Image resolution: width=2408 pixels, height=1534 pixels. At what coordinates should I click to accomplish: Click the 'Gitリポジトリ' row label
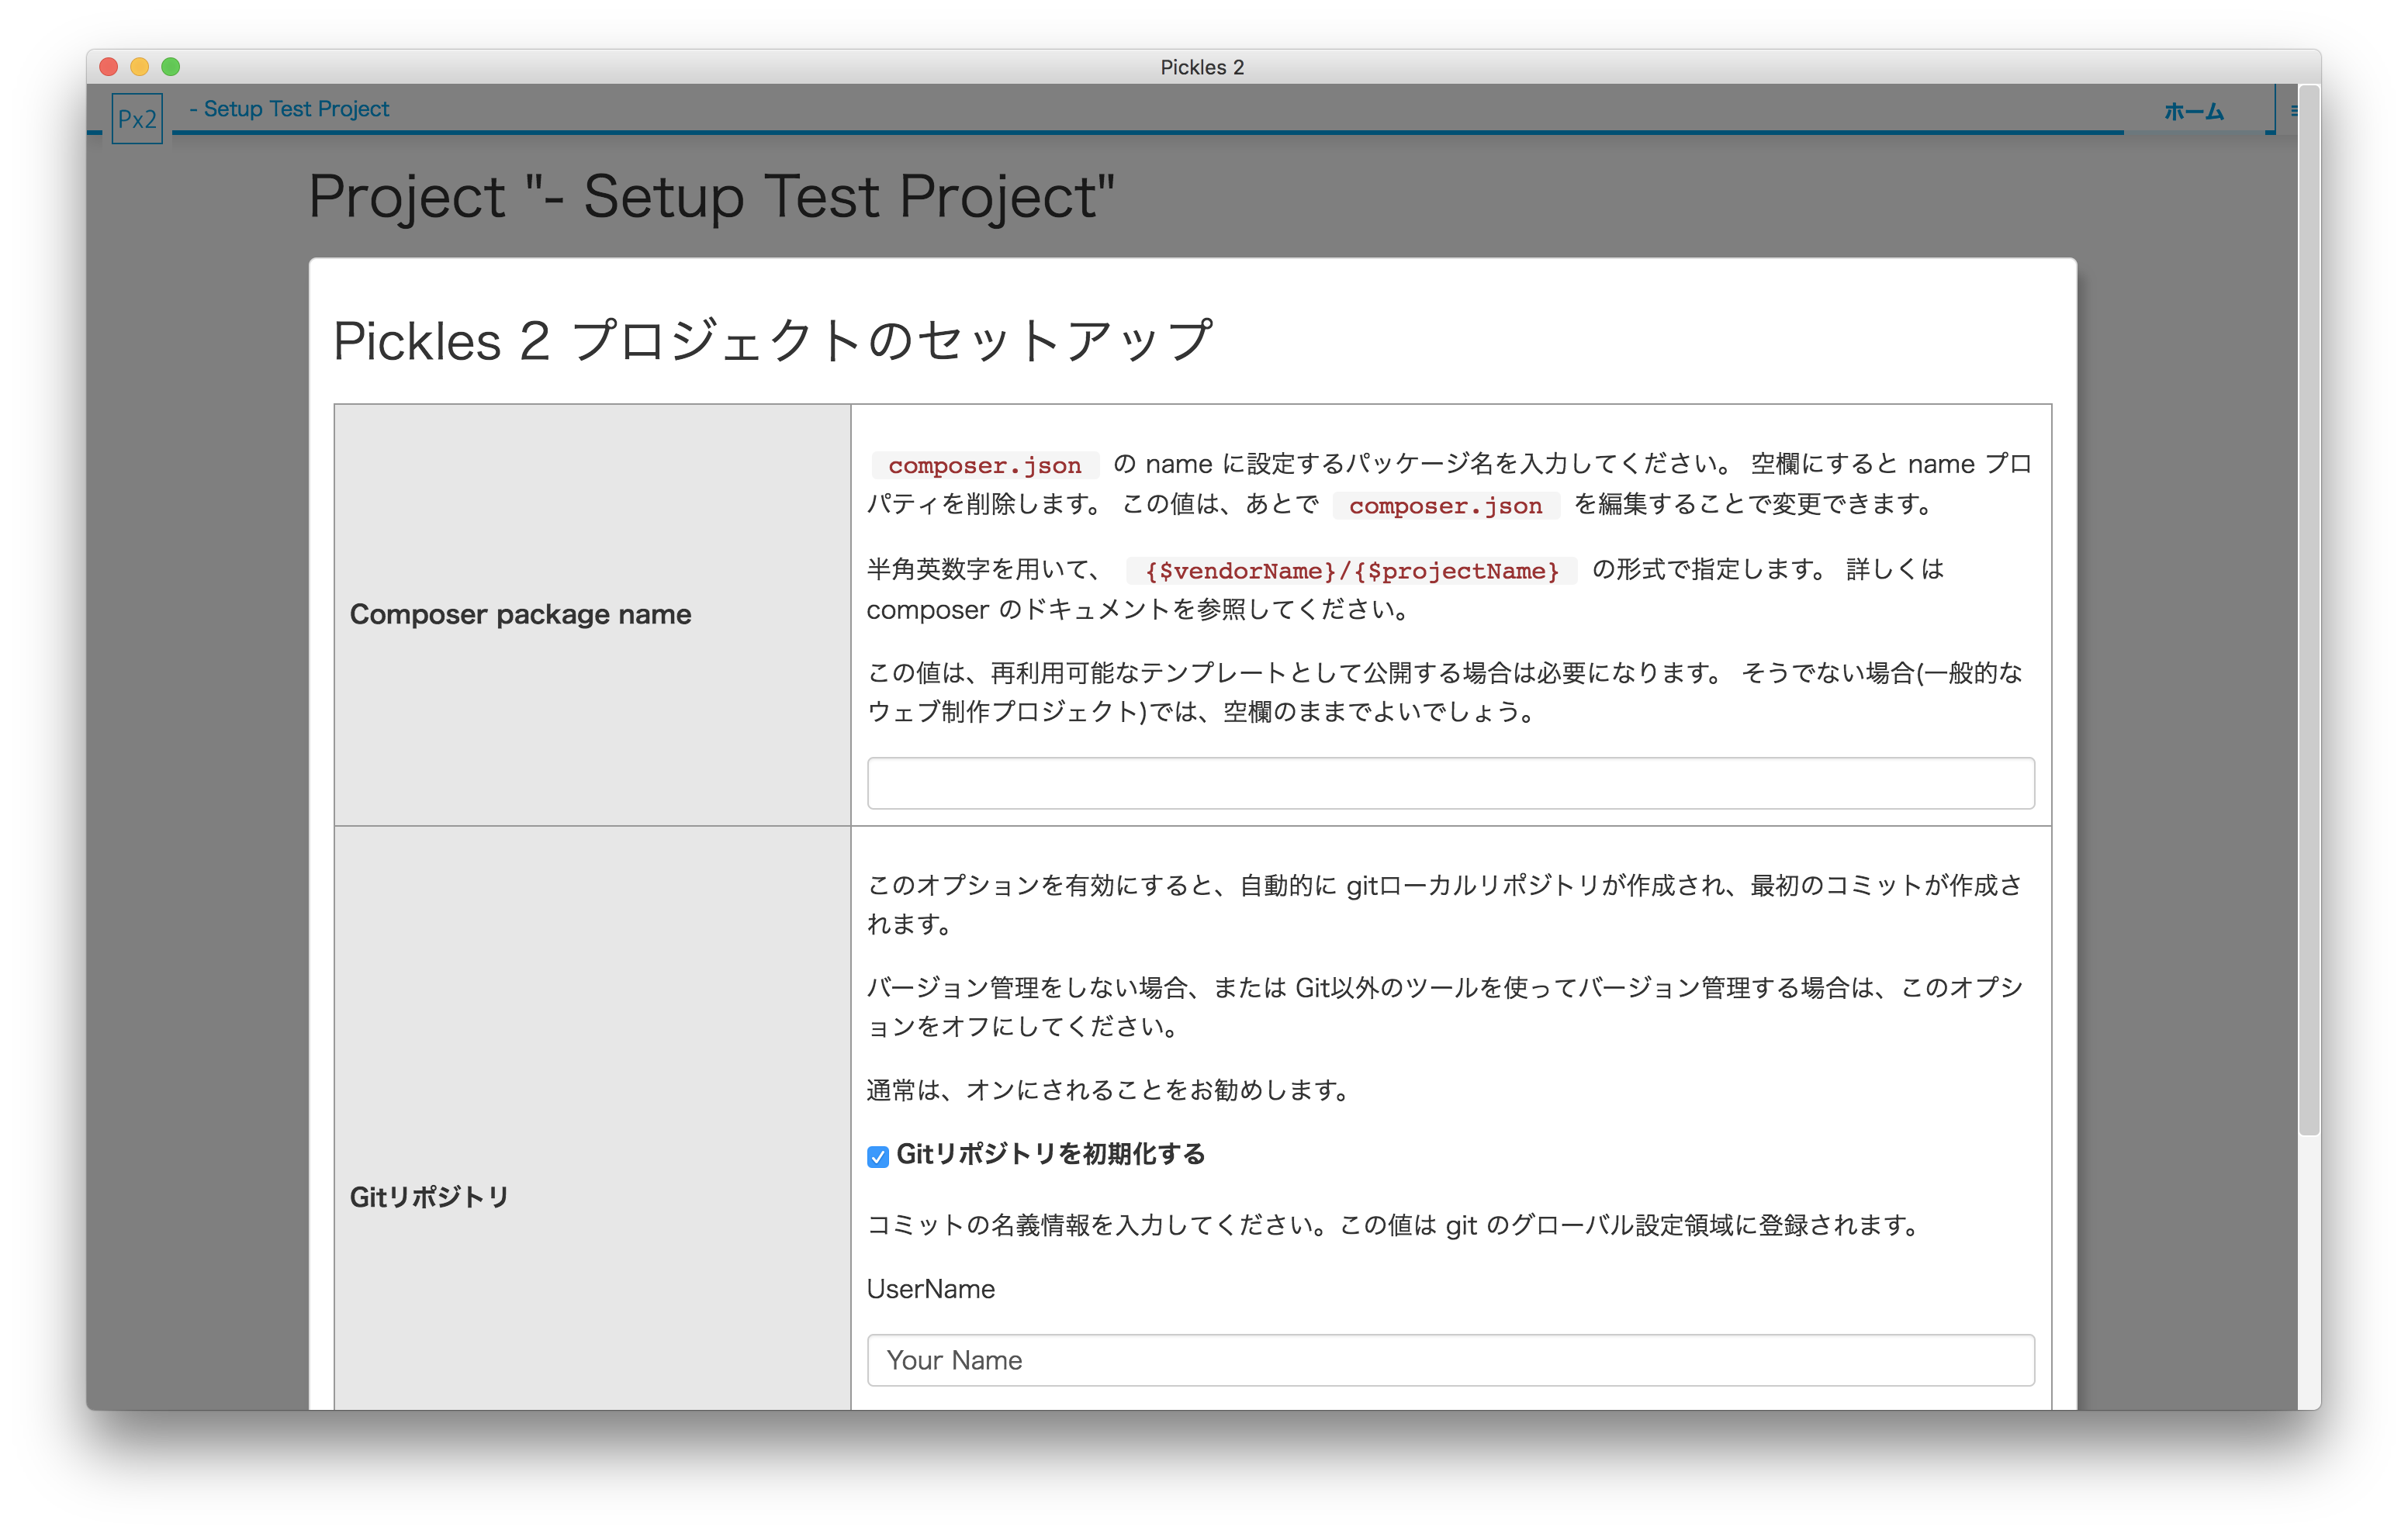pyautogui.click(x=429, y=1197)
